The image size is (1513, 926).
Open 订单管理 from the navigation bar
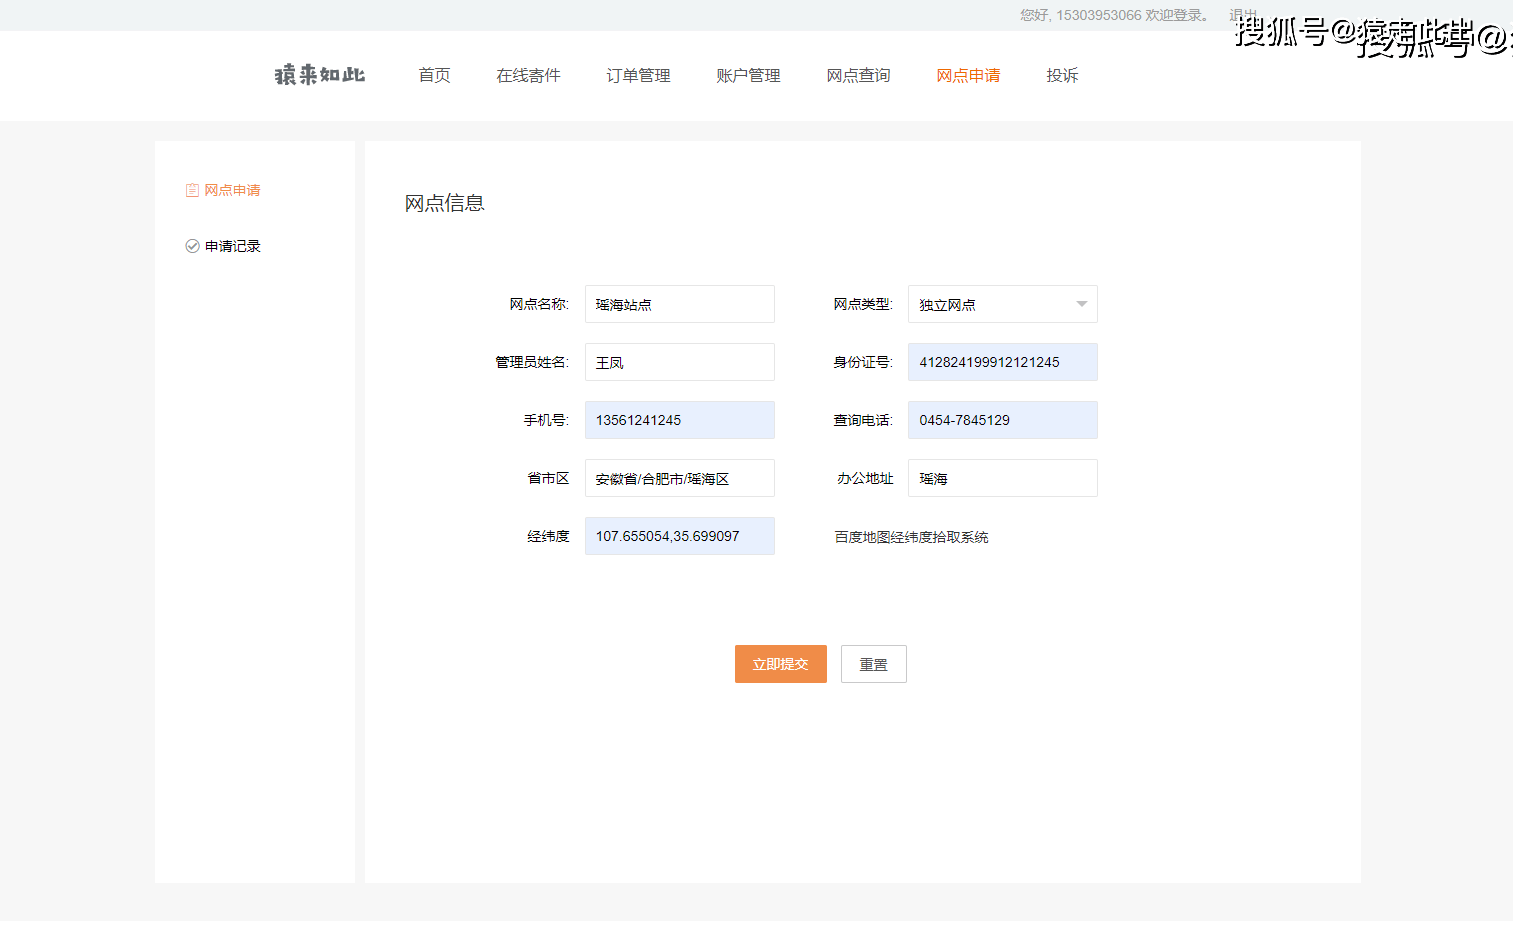(x=638, y=75)
